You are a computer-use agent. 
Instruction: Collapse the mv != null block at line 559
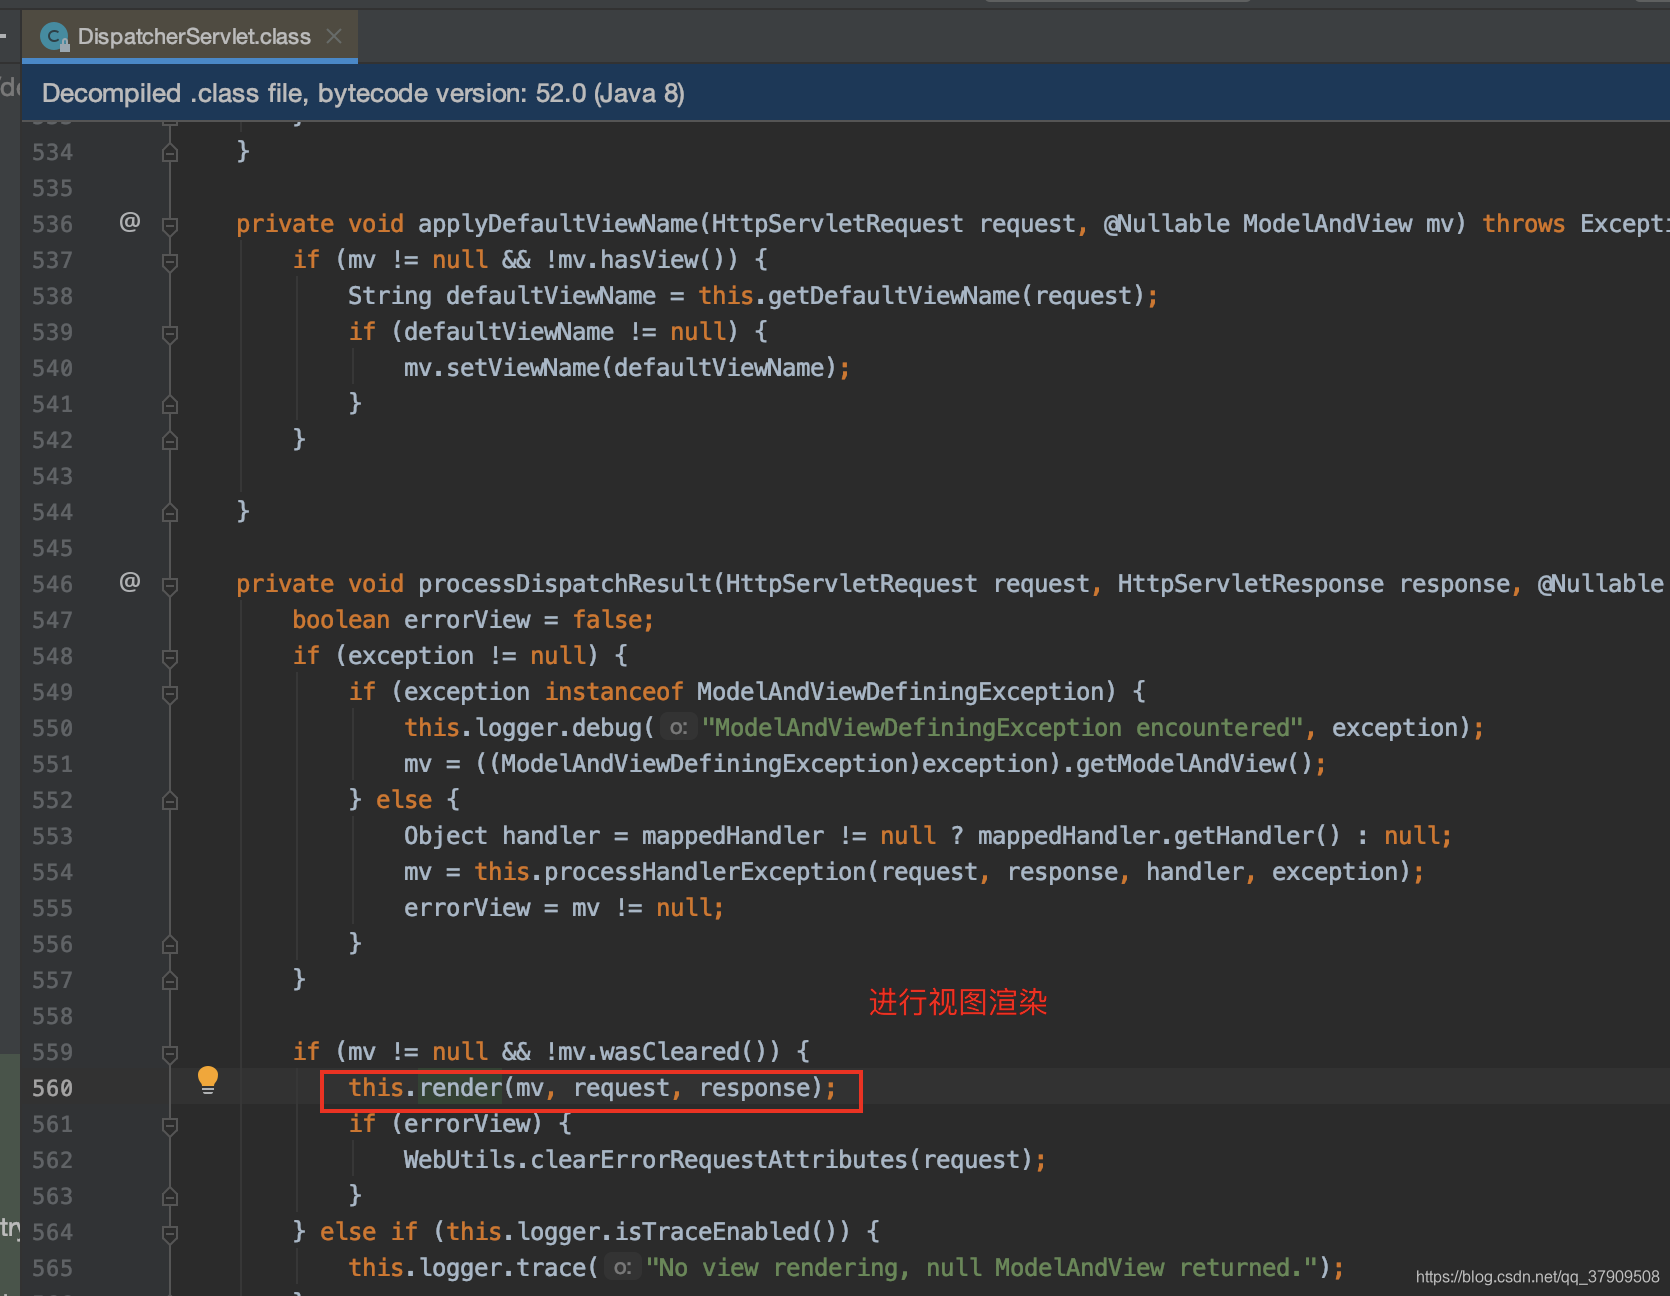click(x=170, y=1054)
